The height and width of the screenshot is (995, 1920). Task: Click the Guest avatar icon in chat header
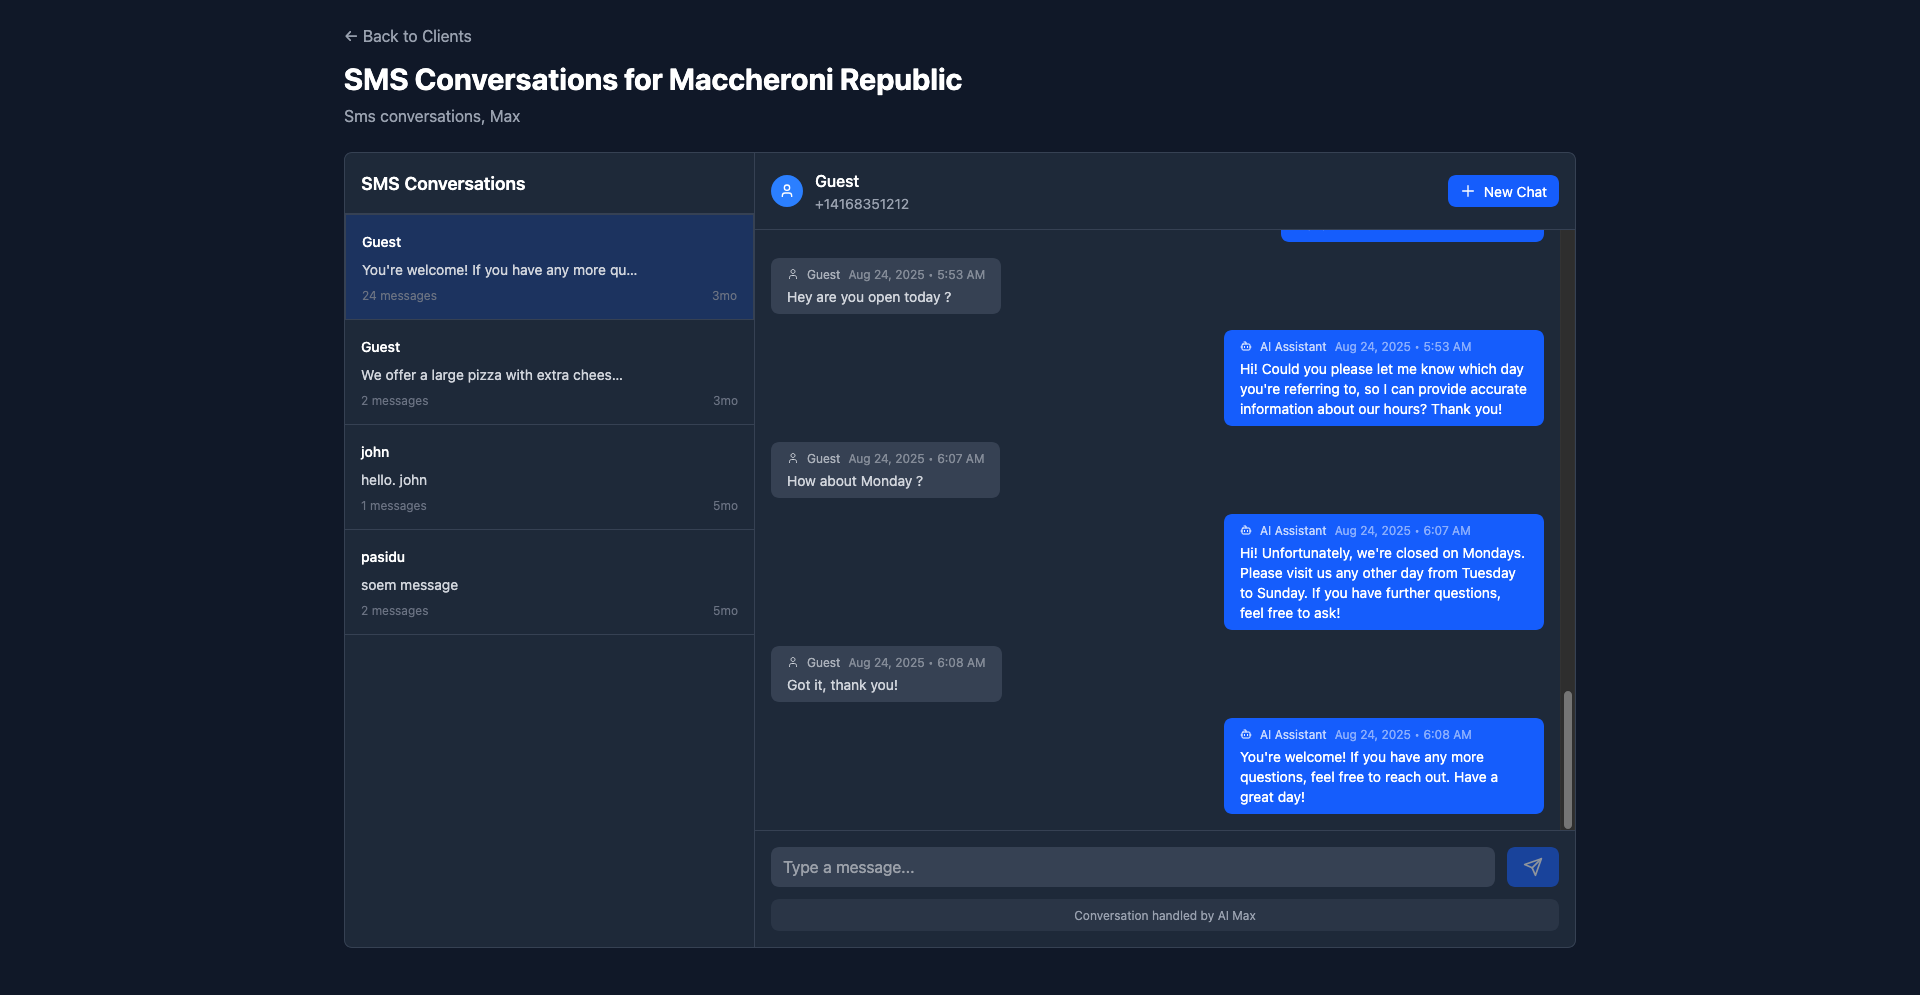(x=787, y=191)
